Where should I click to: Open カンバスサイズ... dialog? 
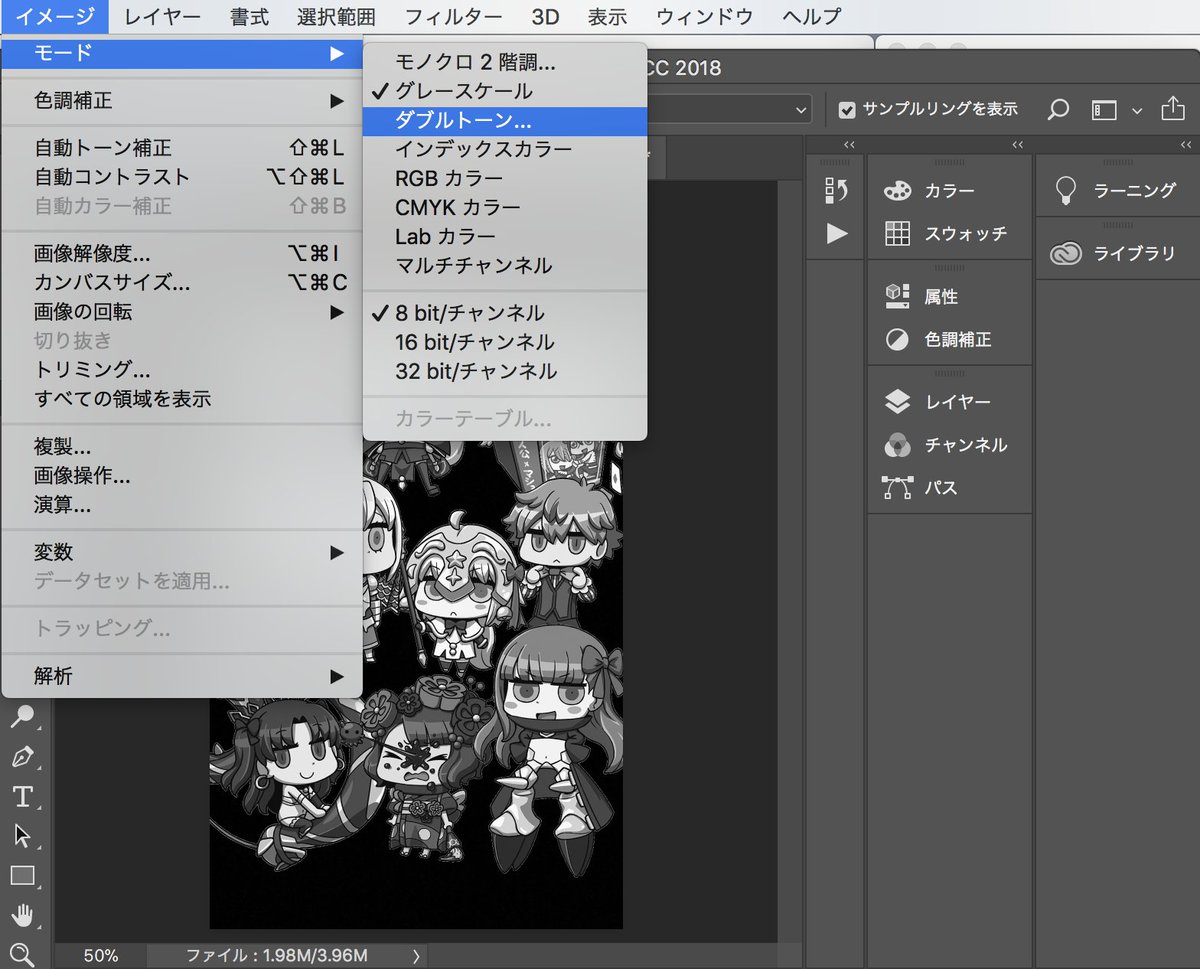[182, 283]
